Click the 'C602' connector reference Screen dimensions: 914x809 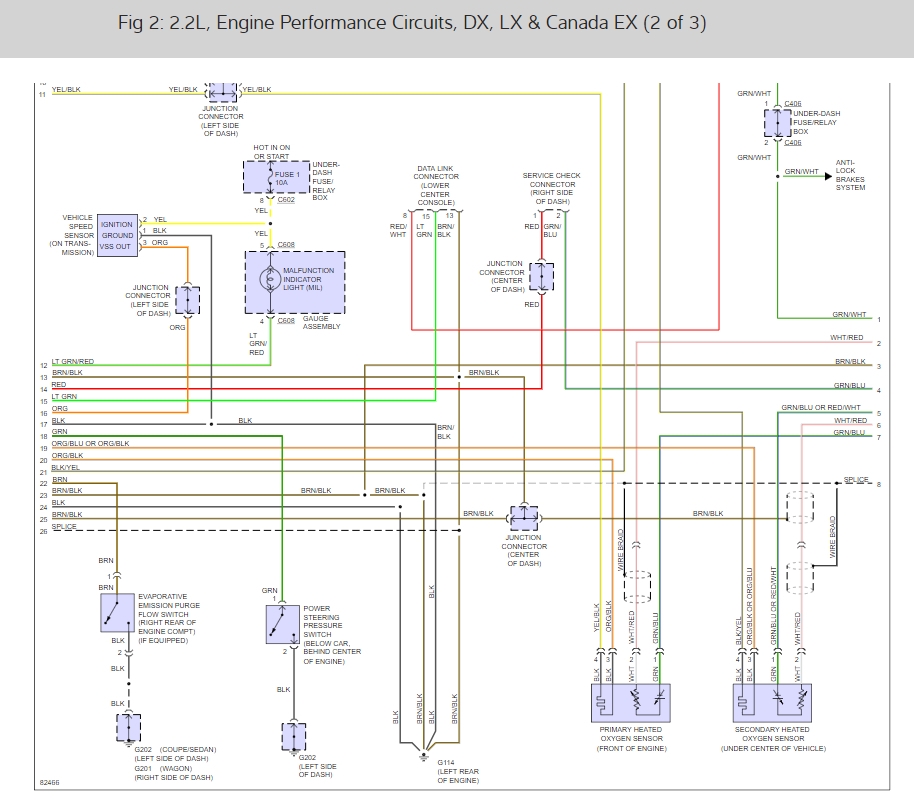[x=286, y=199]
